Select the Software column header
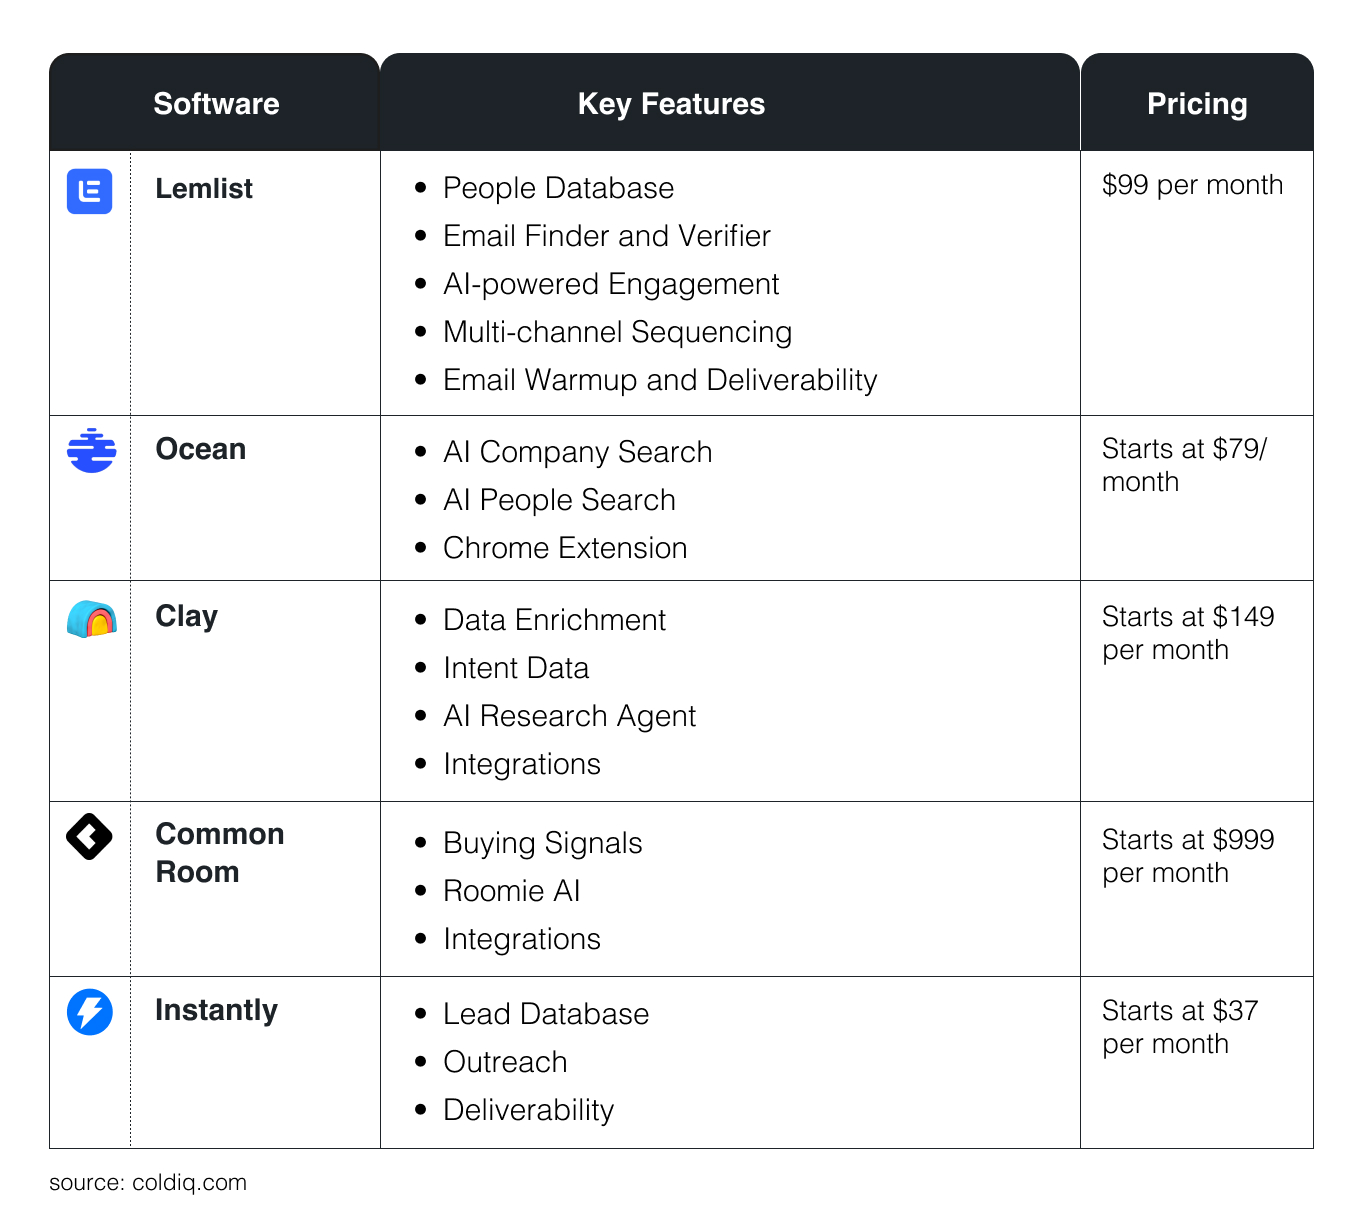Viewport: 1364px width, 1228px height. point(216,104)
